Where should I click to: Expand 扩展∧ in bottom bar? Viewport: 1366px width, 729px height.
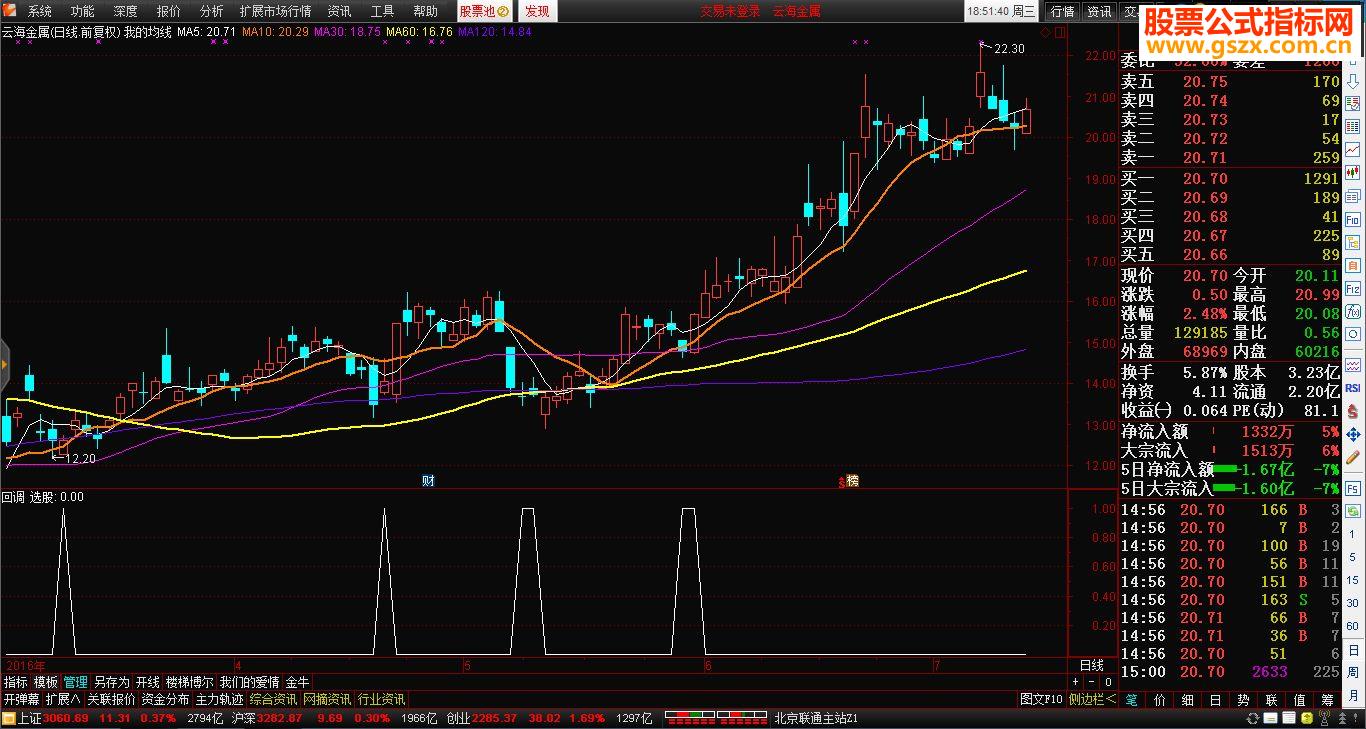click(x=63, y=699)
